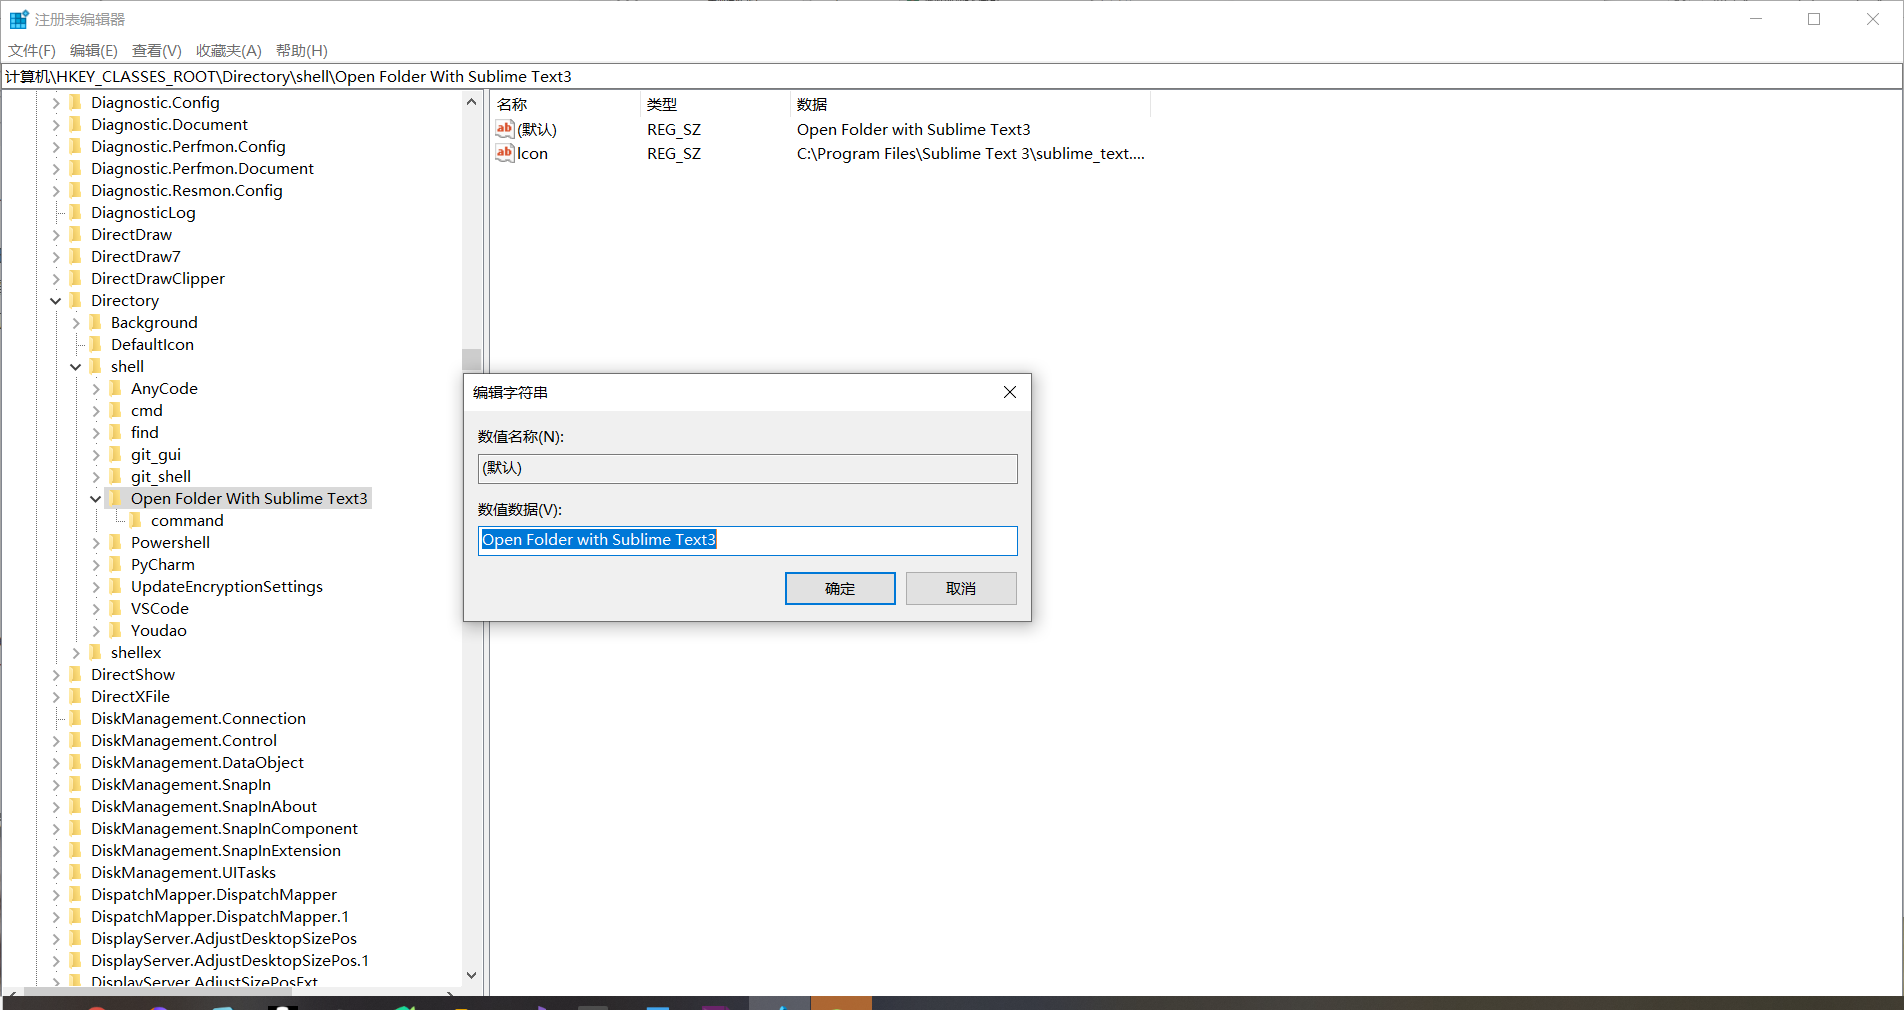The width and height of the screenshot is (1904, 1010).
Task: Click the Youdao folder icon
Action: tap(115, 630)
